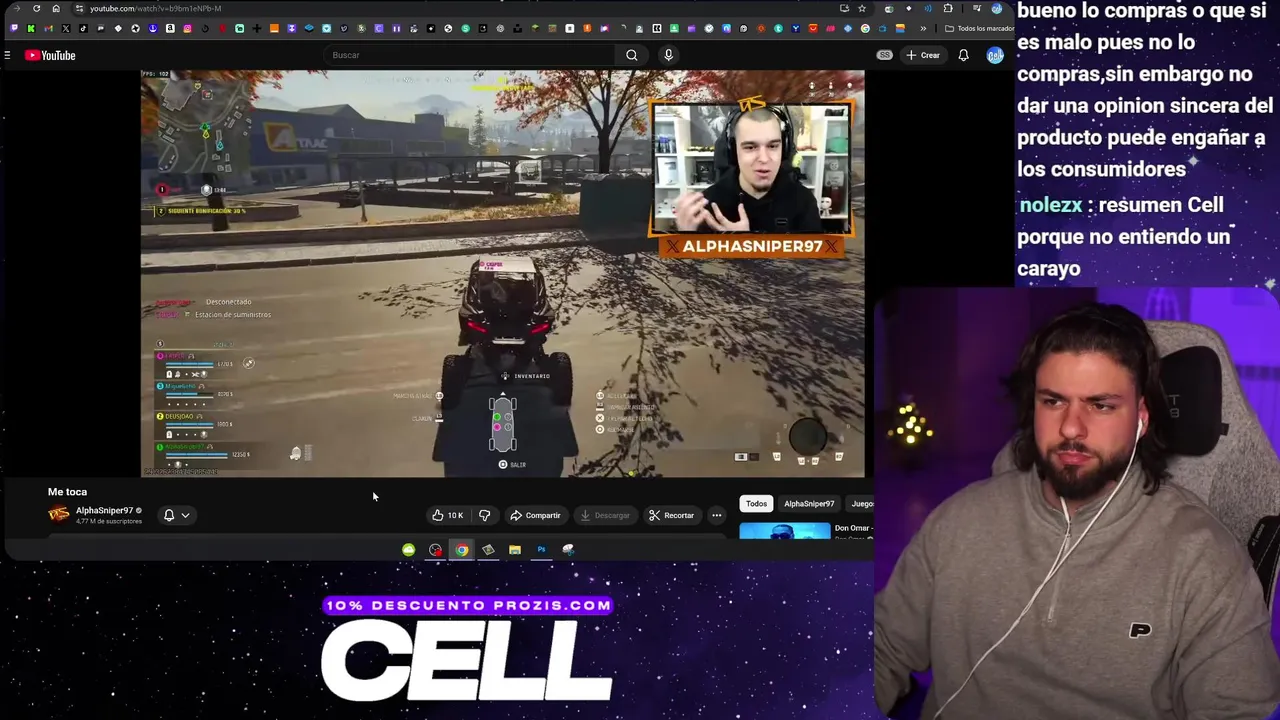This screenshot has height=720, width=1280.
Task: Go to the YouTube home logo
Action: pyautogui.click(x=50, y=55)
